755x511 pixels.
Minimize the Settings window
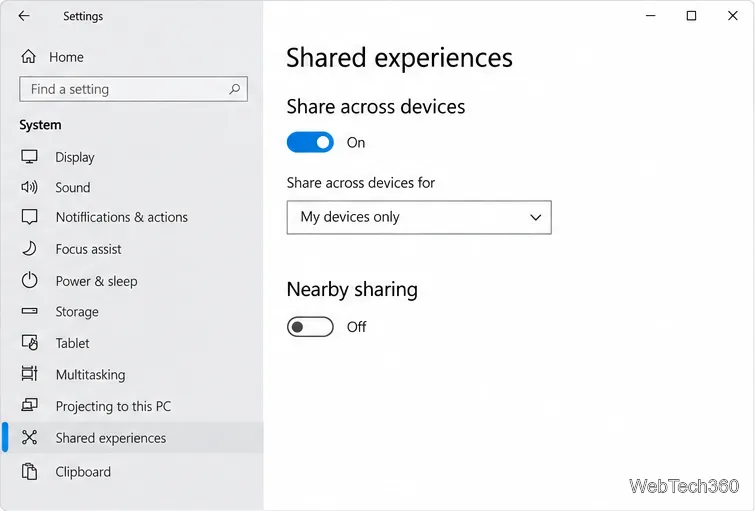[x=651, y=16]
